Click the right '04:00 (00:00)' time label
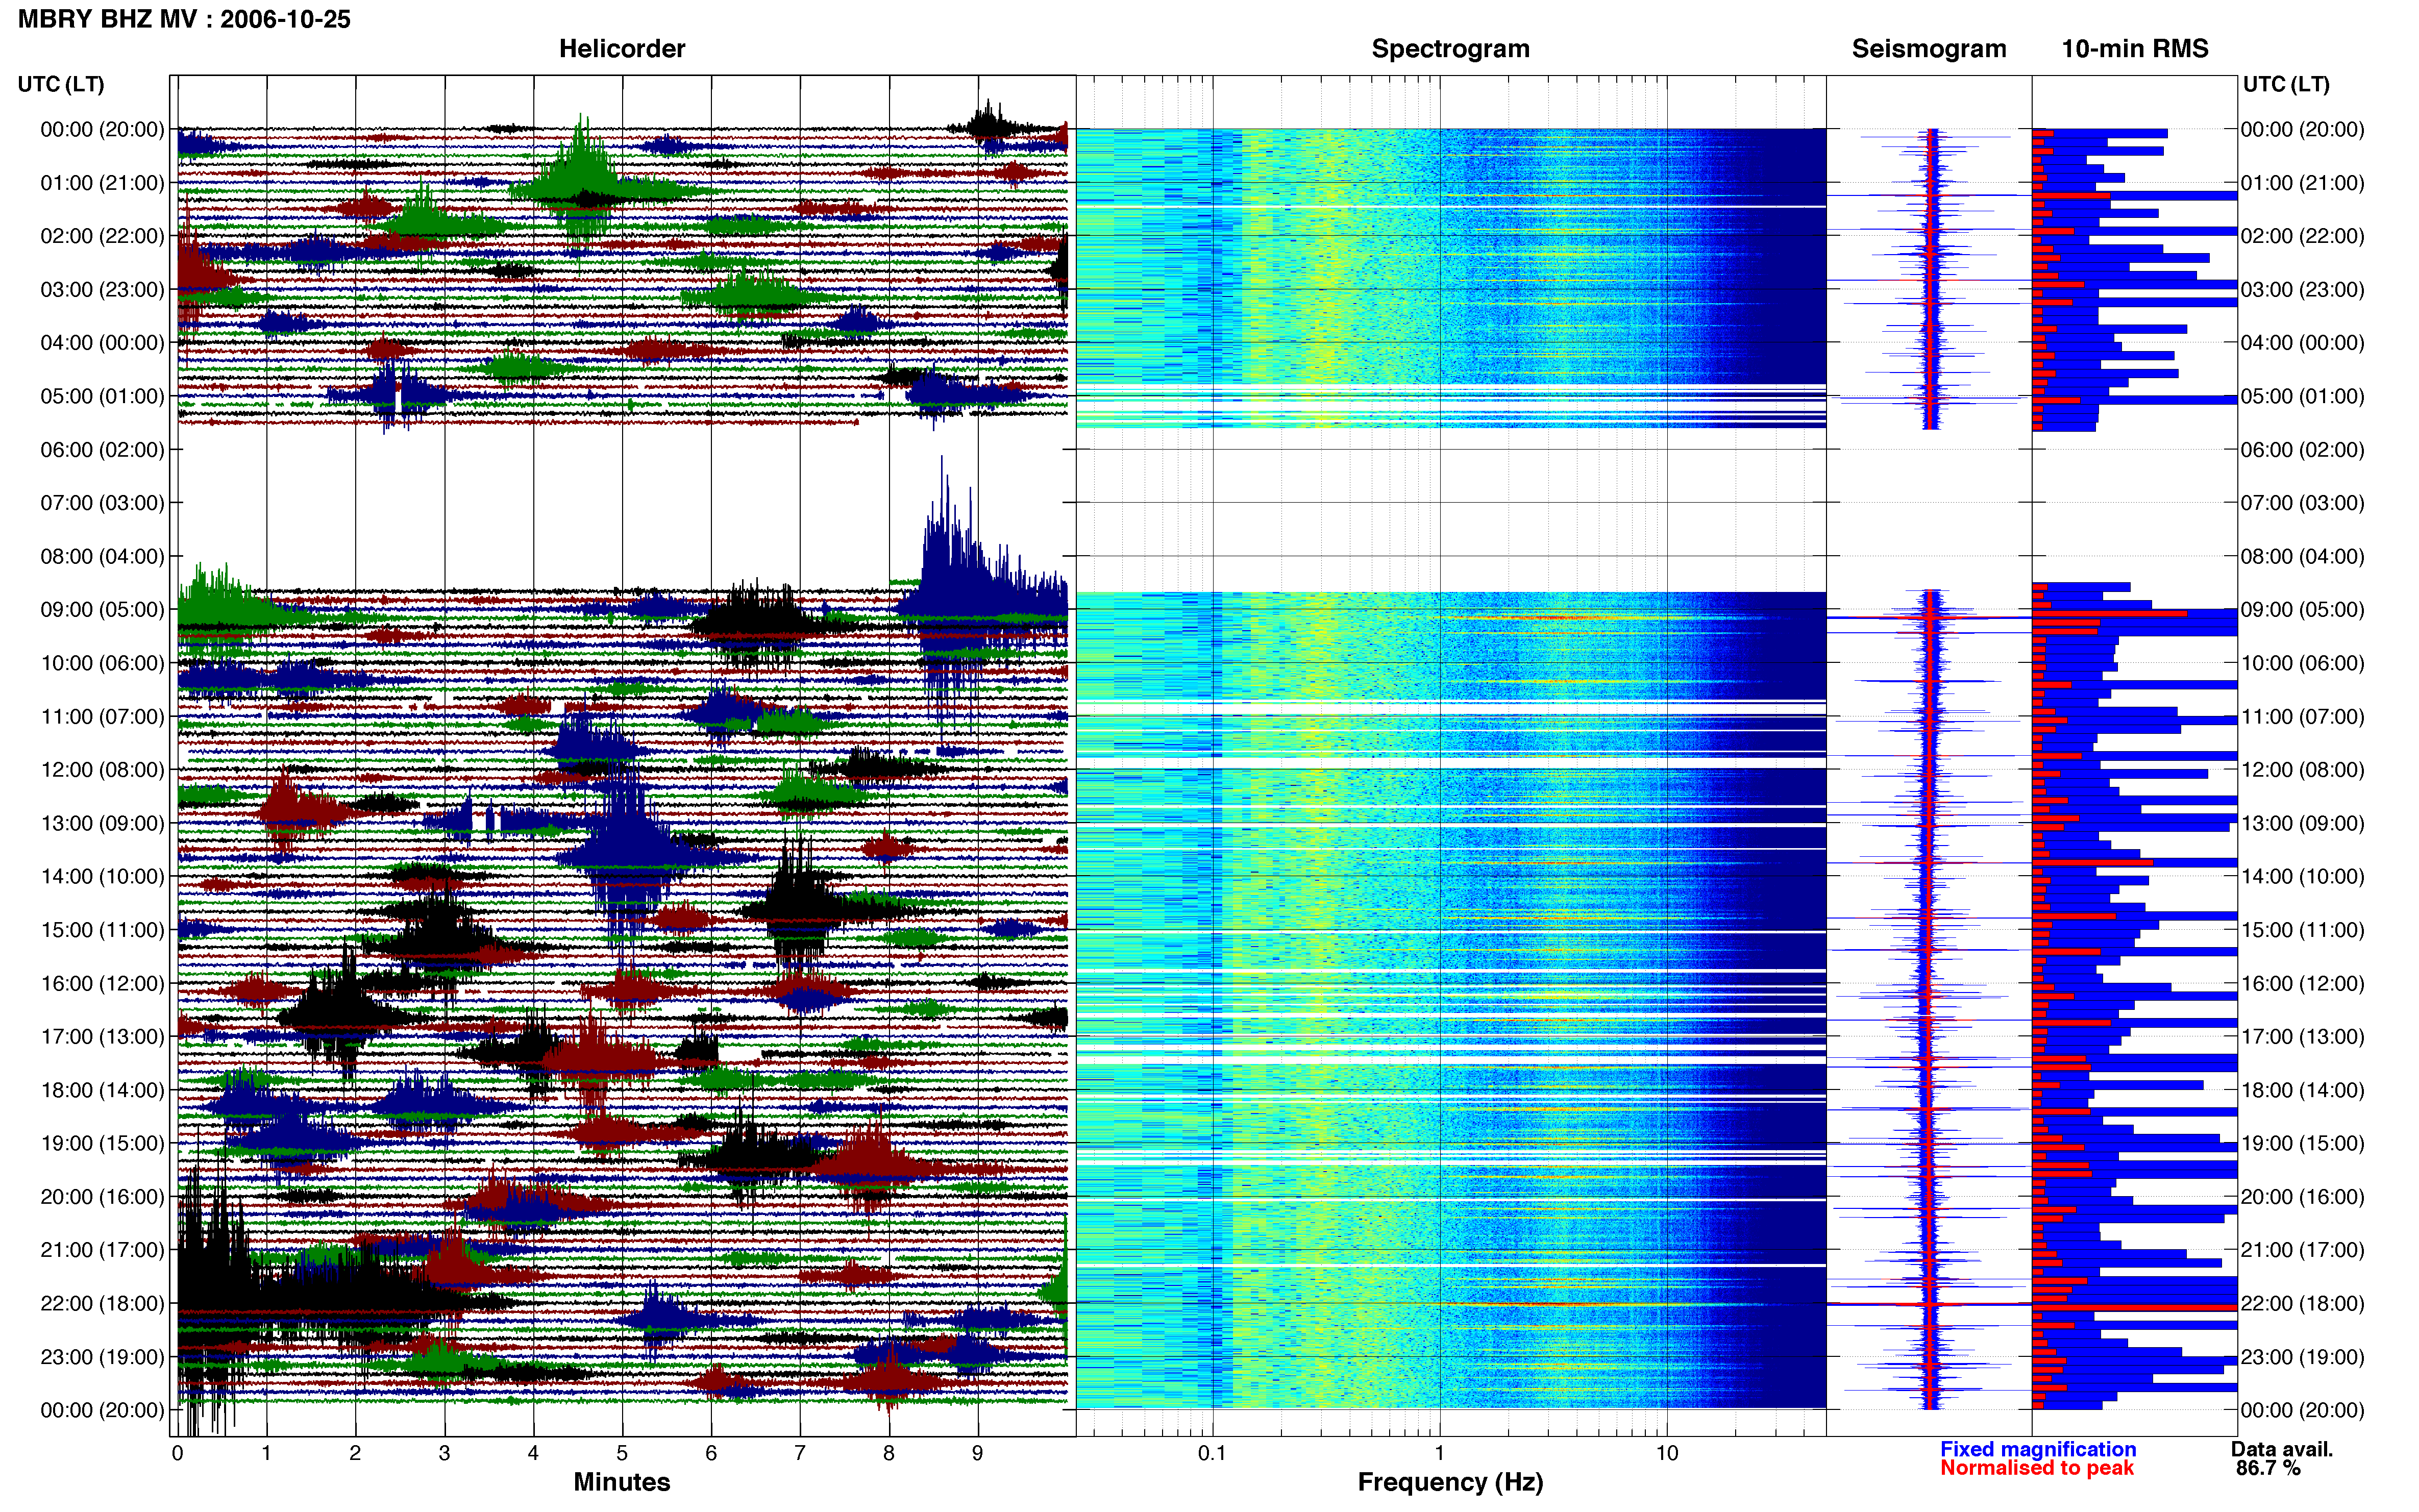This screenshot has width=2419, height=1512. click(2303, 342)
